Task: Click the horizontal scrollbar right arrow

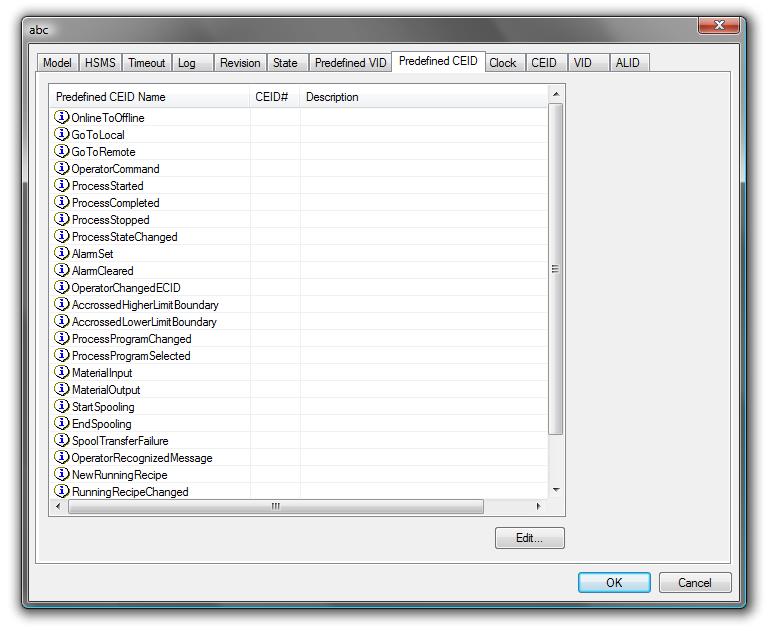Action: coord(539,507)
